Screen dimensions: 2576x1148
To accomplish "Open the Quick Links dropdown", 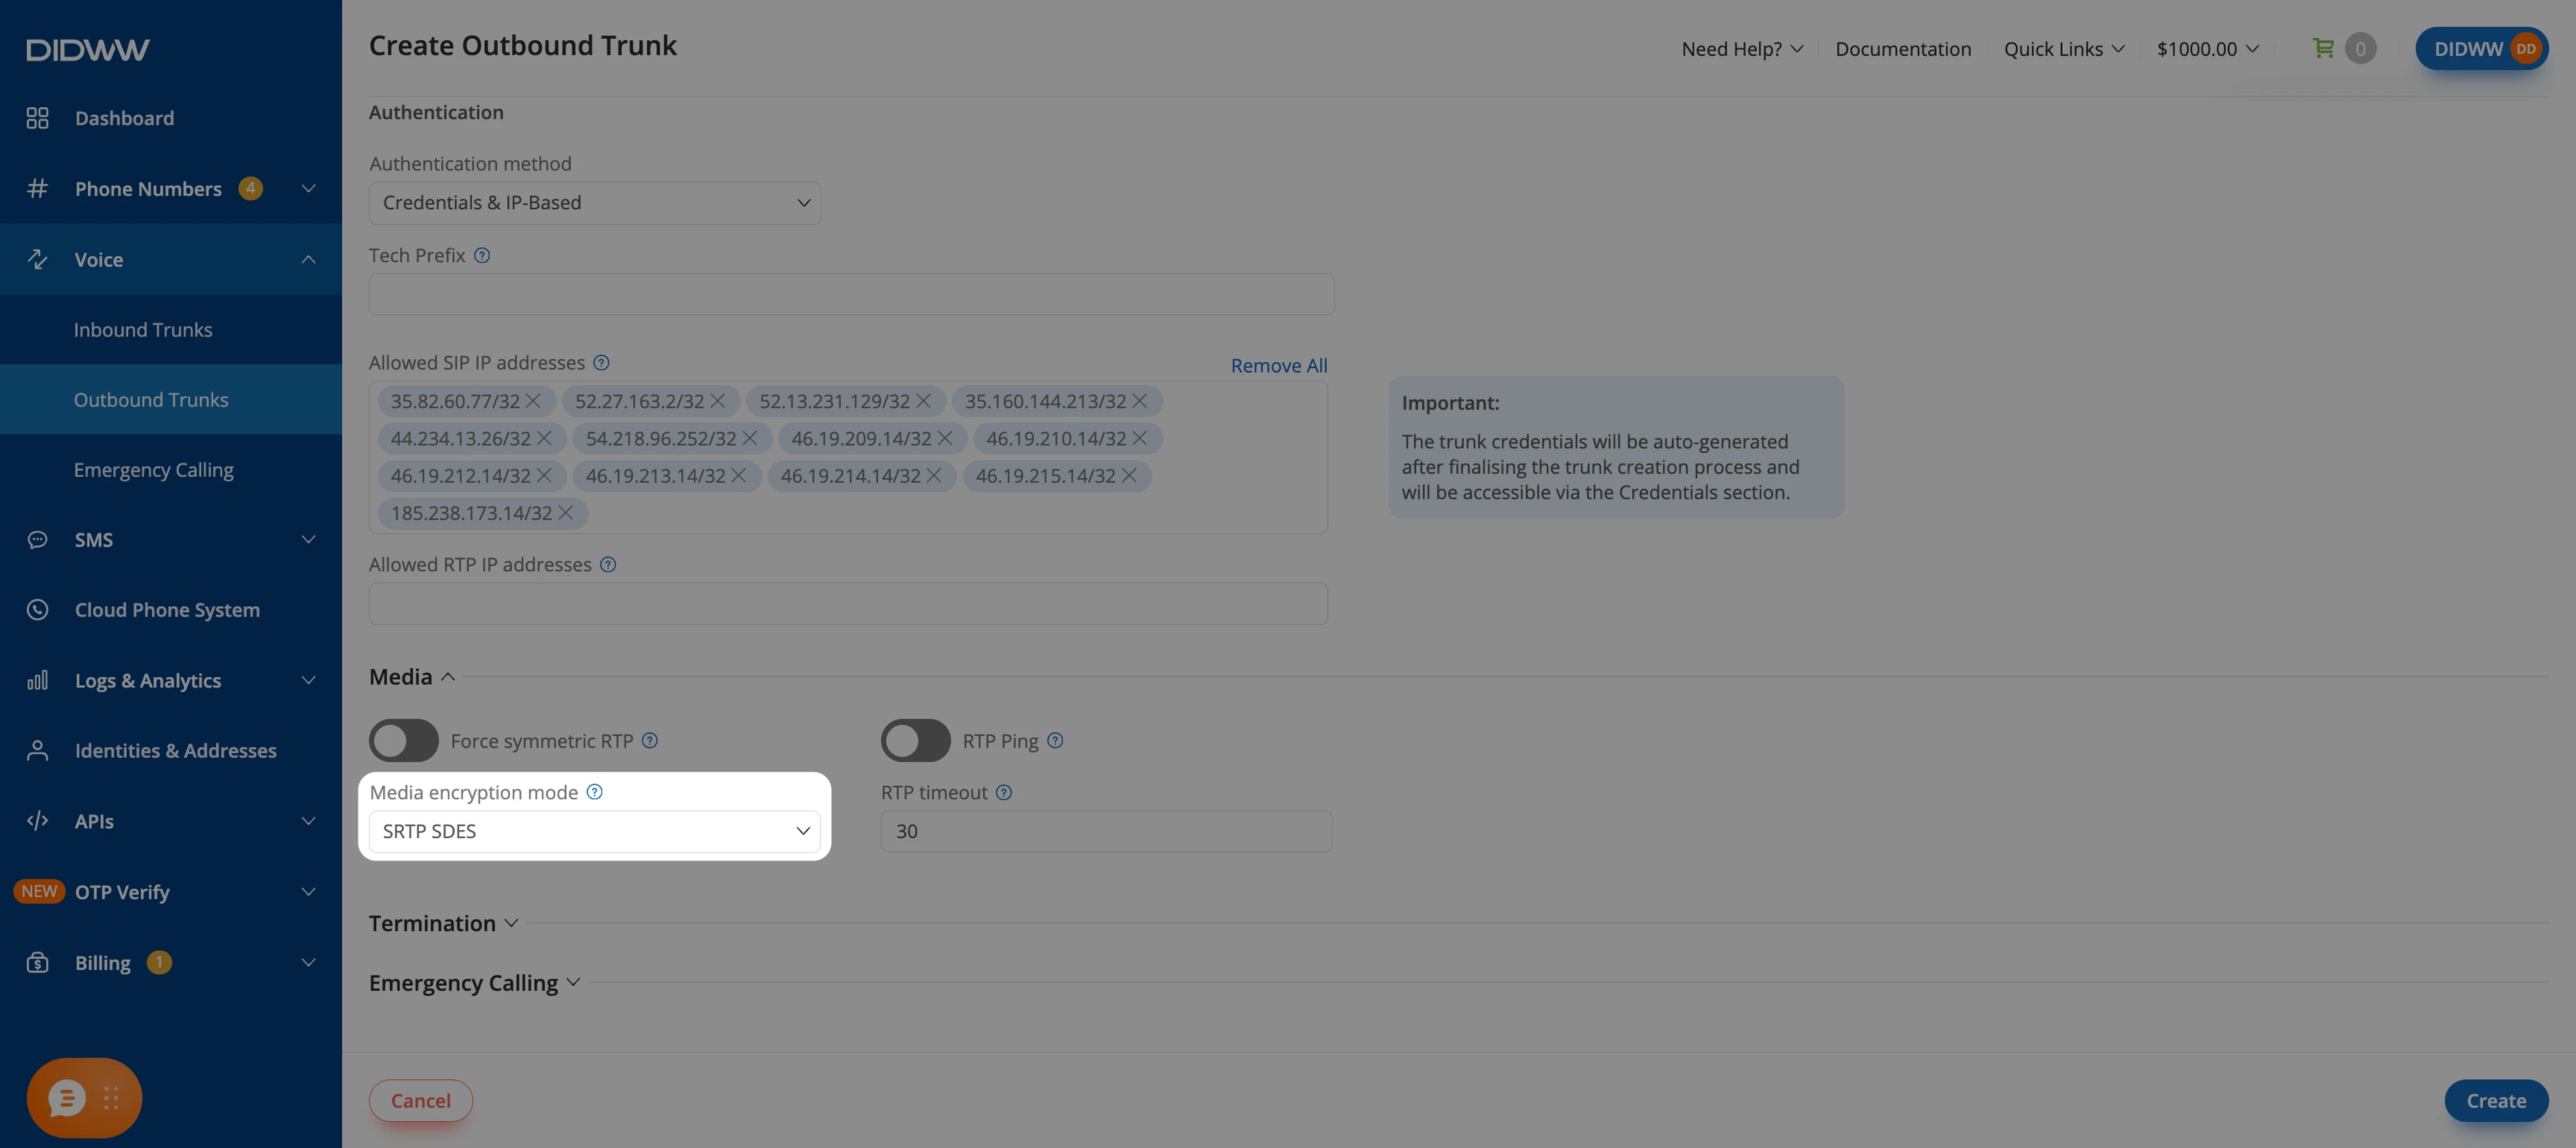I will [2064, 49].
